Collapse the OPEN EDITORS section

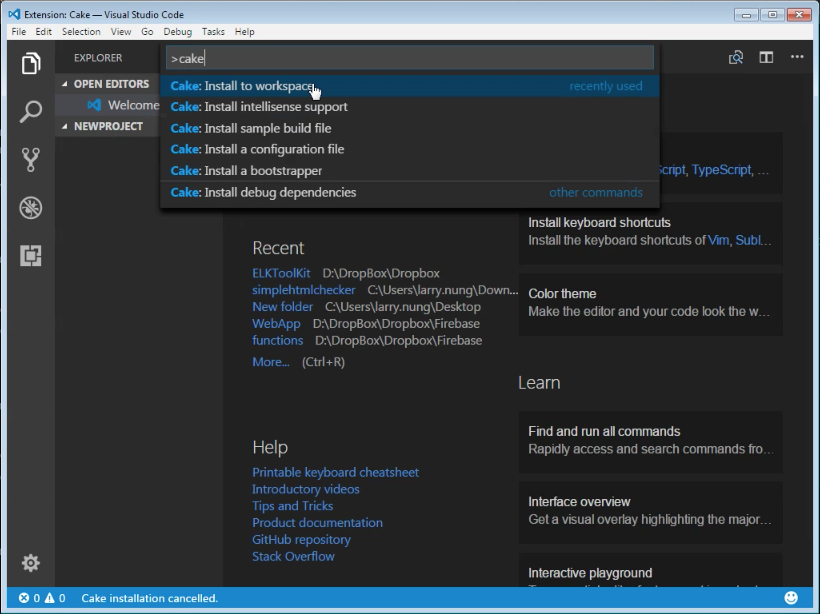tap(64, 84)
